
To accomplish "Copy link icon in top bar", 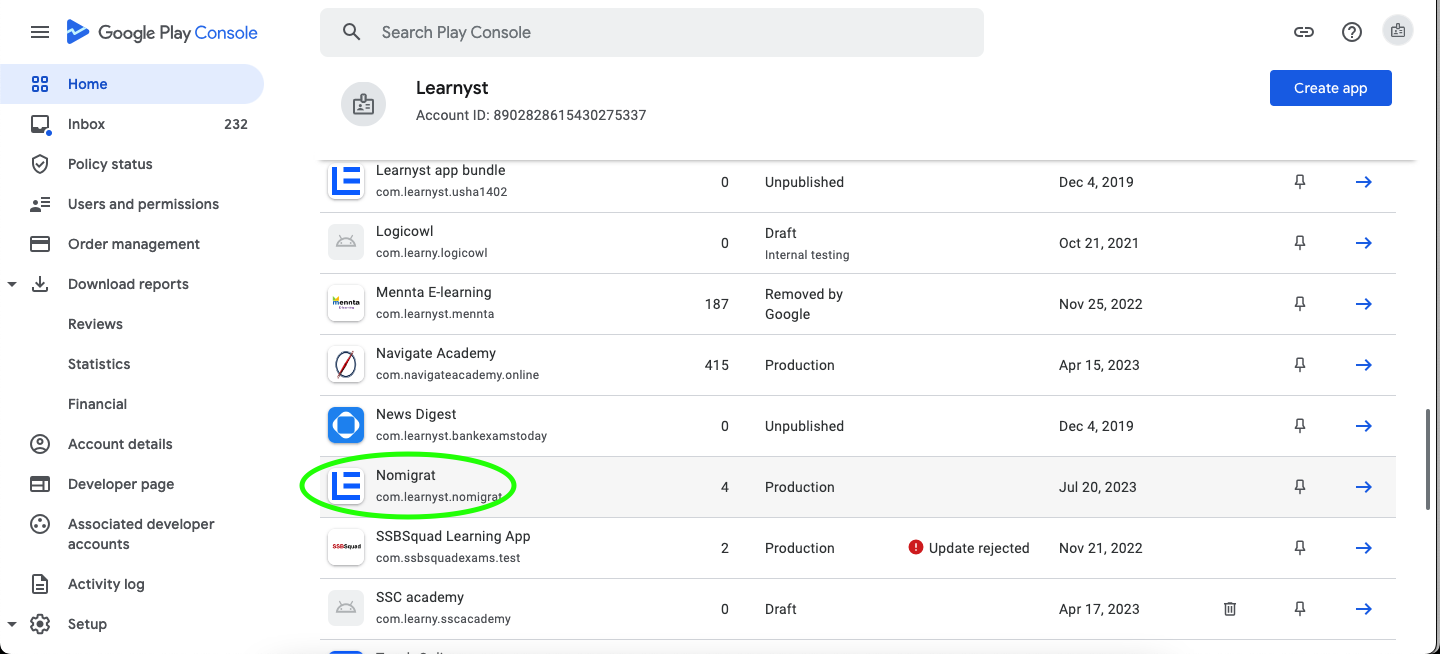I will (1304, 32).
